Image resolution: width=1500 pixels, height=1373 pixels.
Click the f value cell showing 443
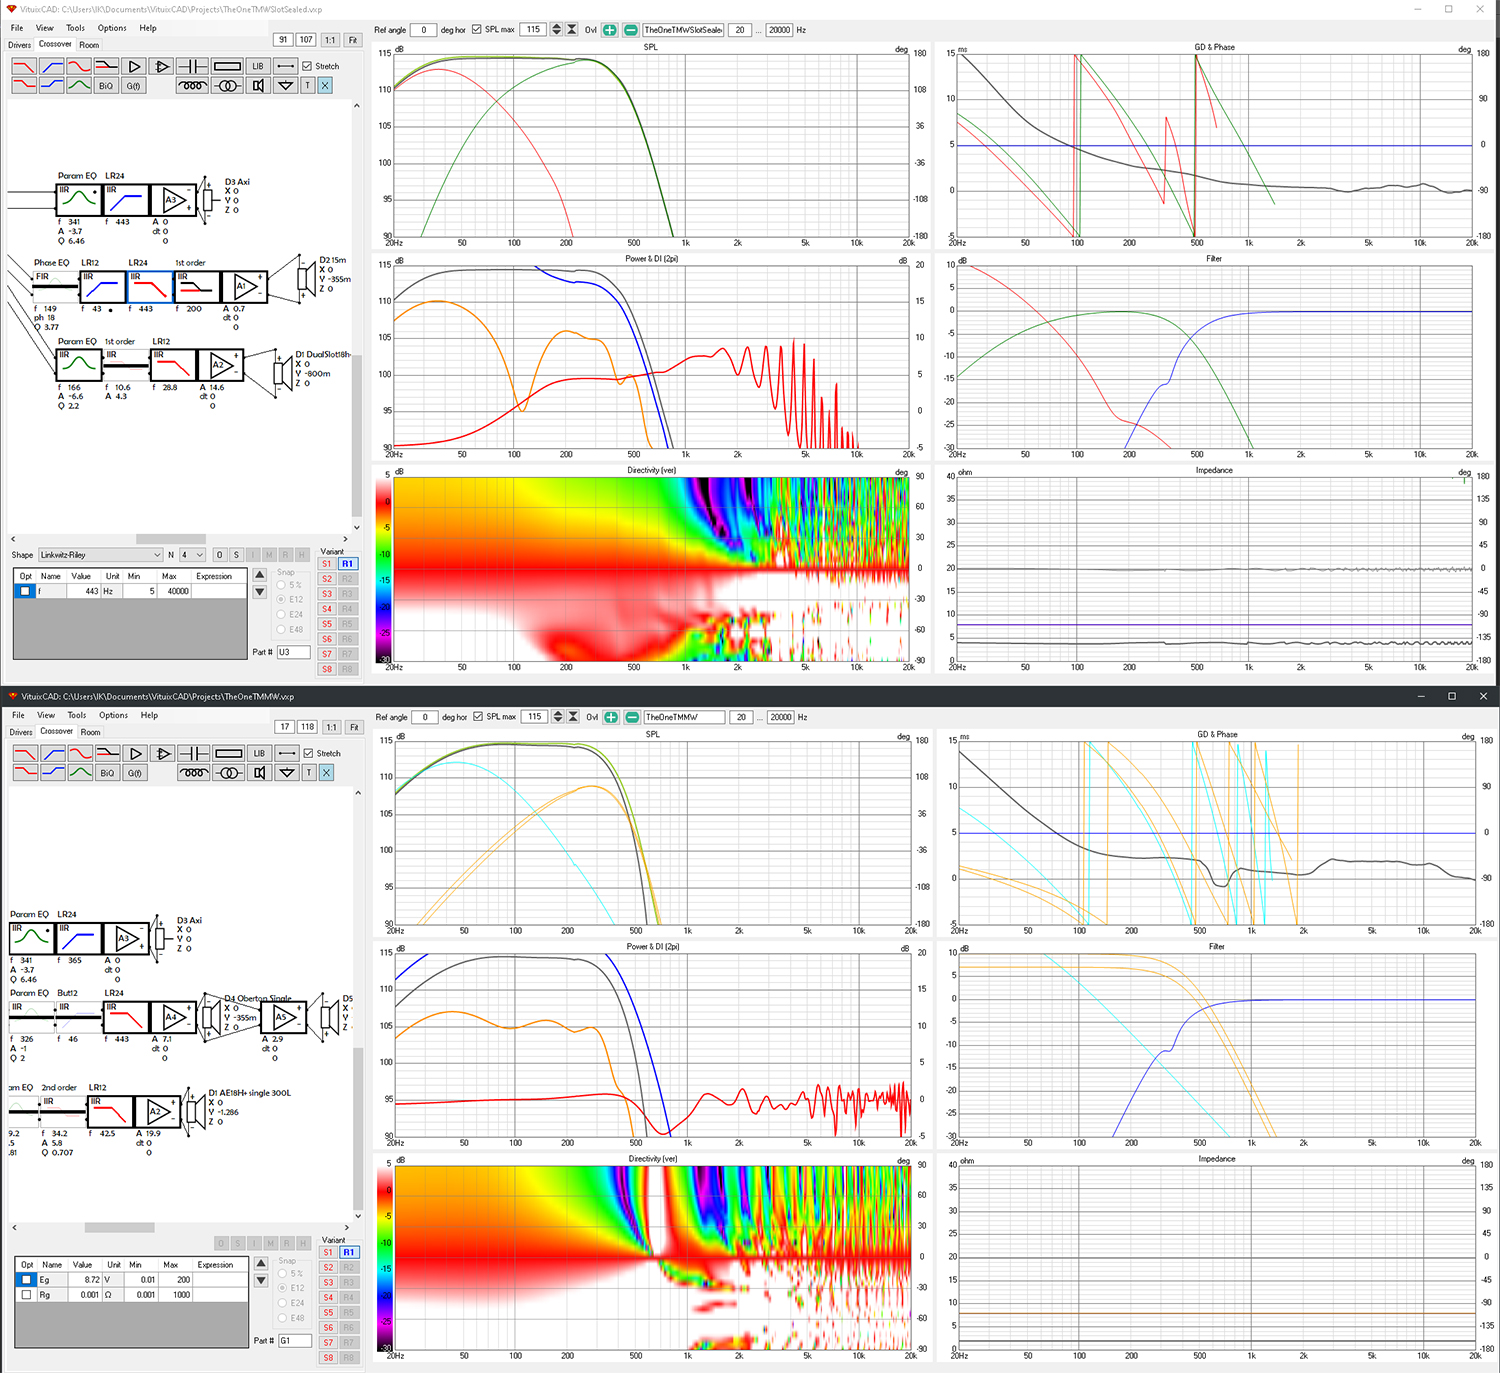83,591
